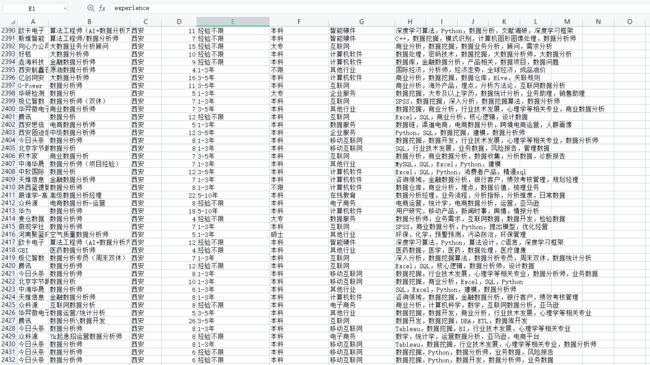Click salary value 15 in row 2392
This screenshot has height=365, width=650.
(192, 46)
